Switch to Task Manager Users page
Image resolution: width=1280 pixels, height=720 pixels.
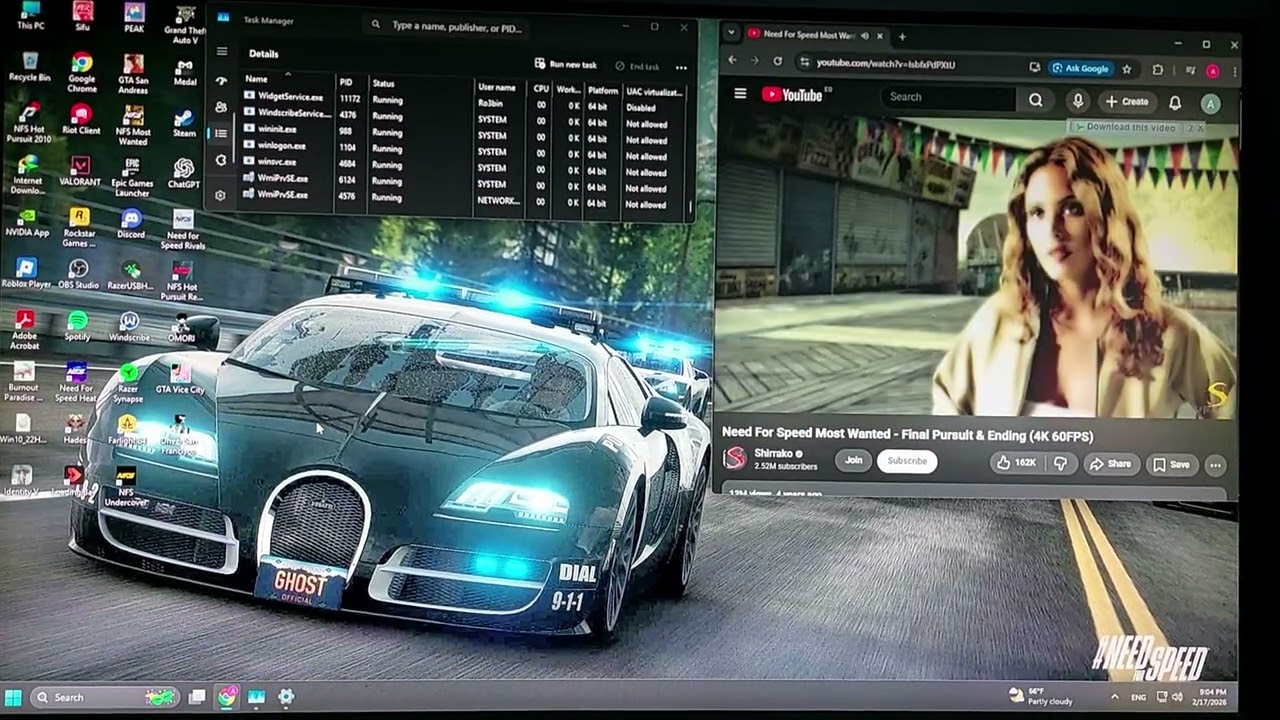click(x=221, y=107)
